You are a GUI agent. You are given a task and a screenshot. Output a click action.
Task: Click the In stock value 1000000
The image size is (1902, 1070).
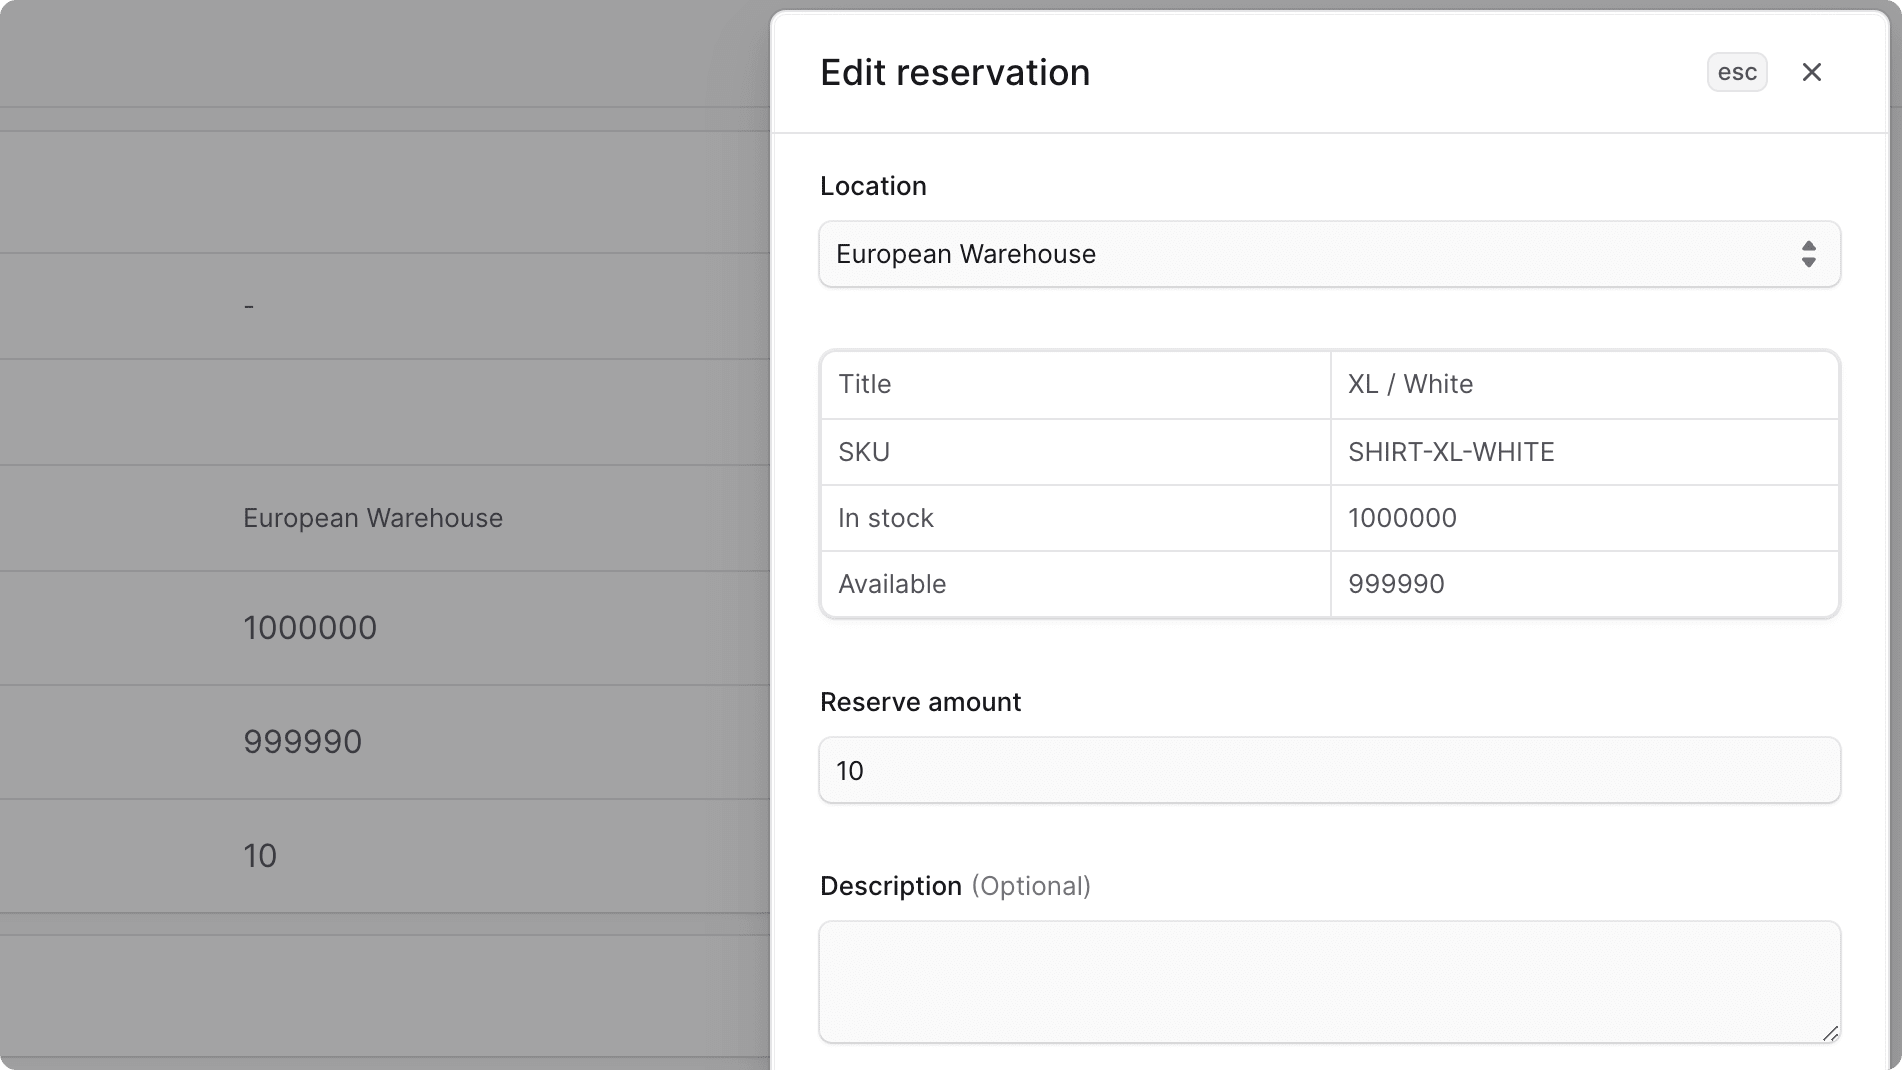(x=1402, y=517)
